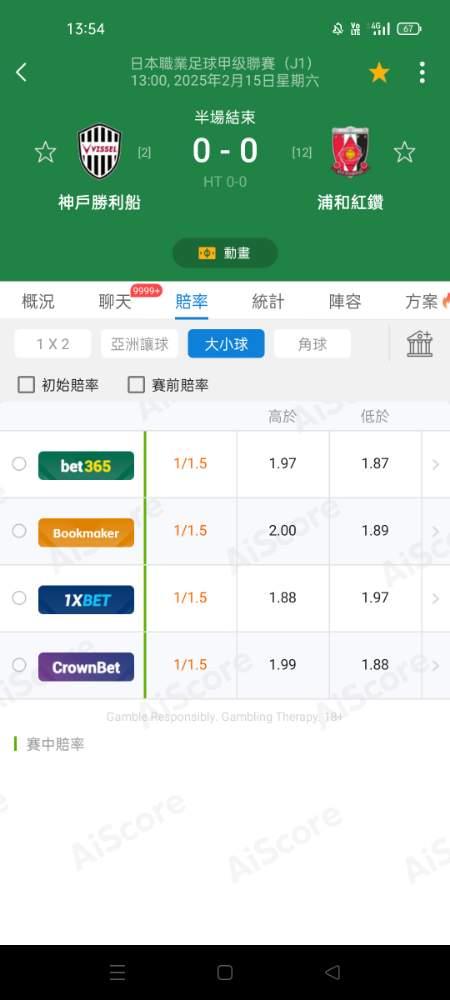This screenshot has height=1000, width=450.
Task: Open Android recent apps navigation button
Action: (x=117, y=972)
